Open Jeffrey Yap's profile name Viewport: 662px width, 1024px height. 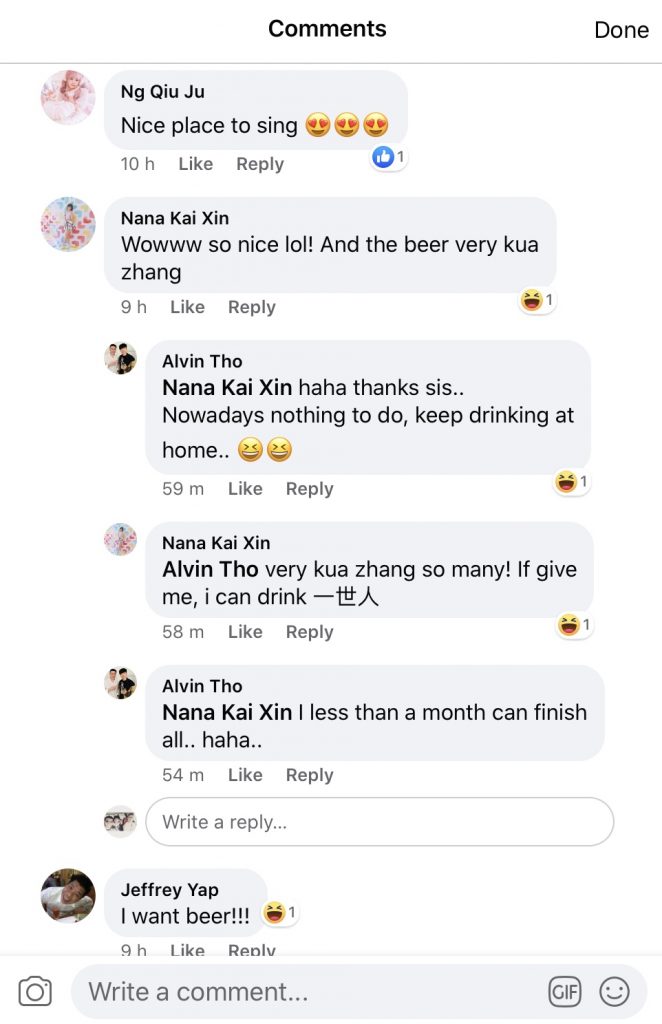click(x=169, y=889)
